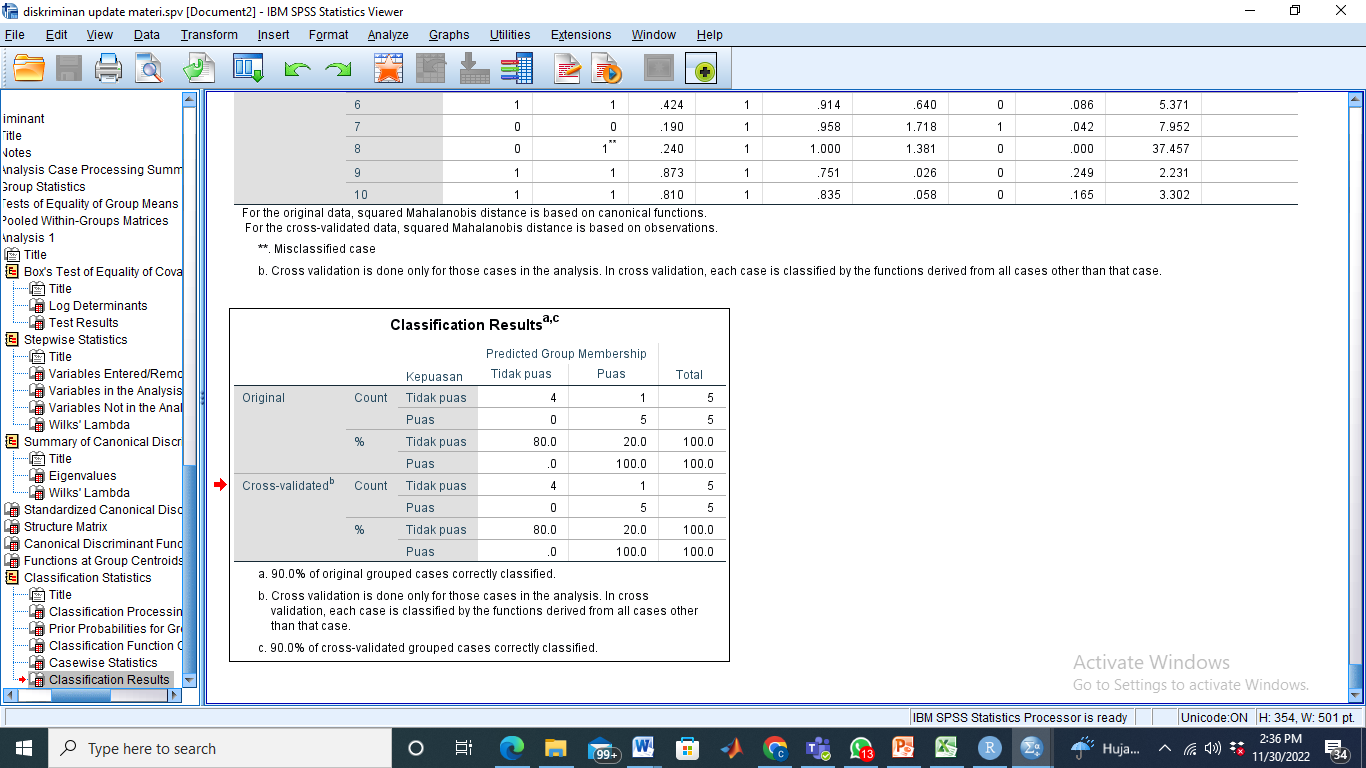Open the Graphs menu
This screenshot has height=768, width=1366.
point(448,35)
